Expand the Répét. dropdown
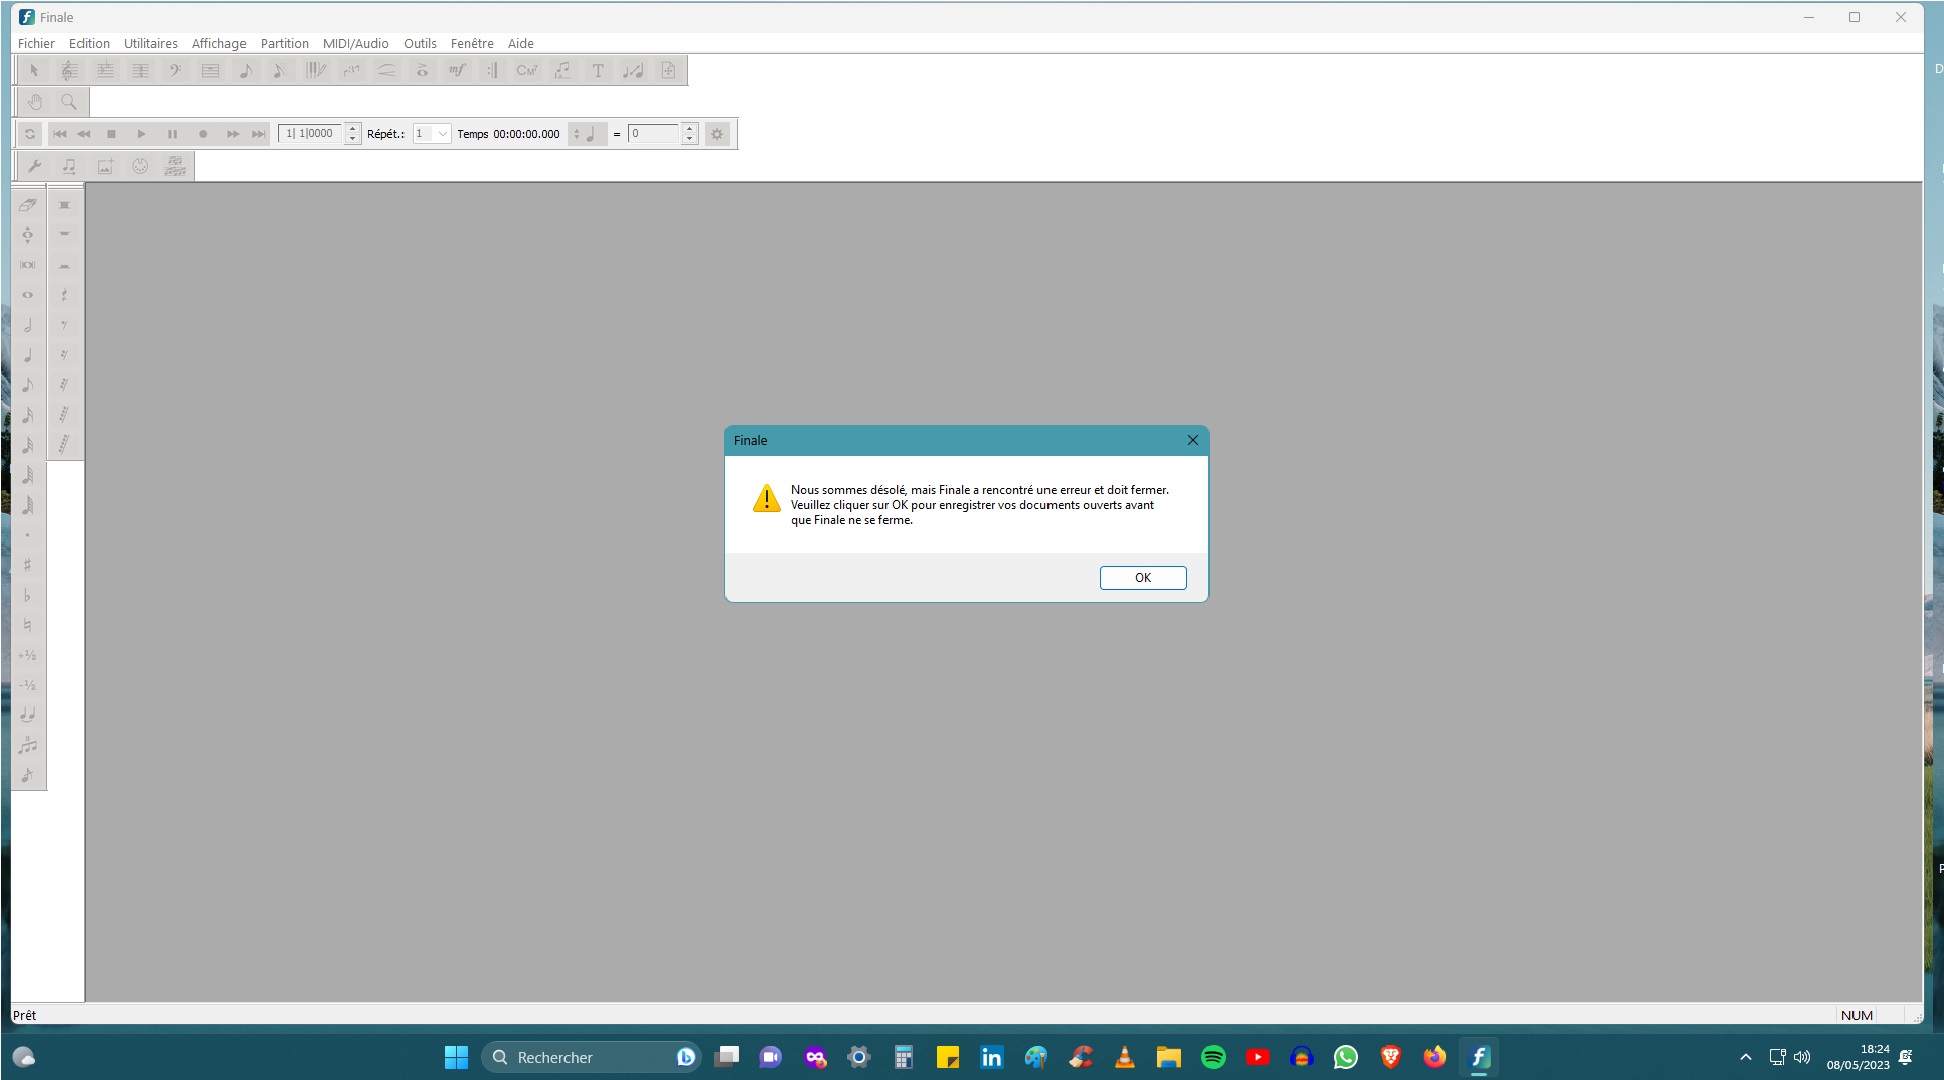Image resolution: width=1944 pixels, height=1080 pixels. click(x=442, y=134)
